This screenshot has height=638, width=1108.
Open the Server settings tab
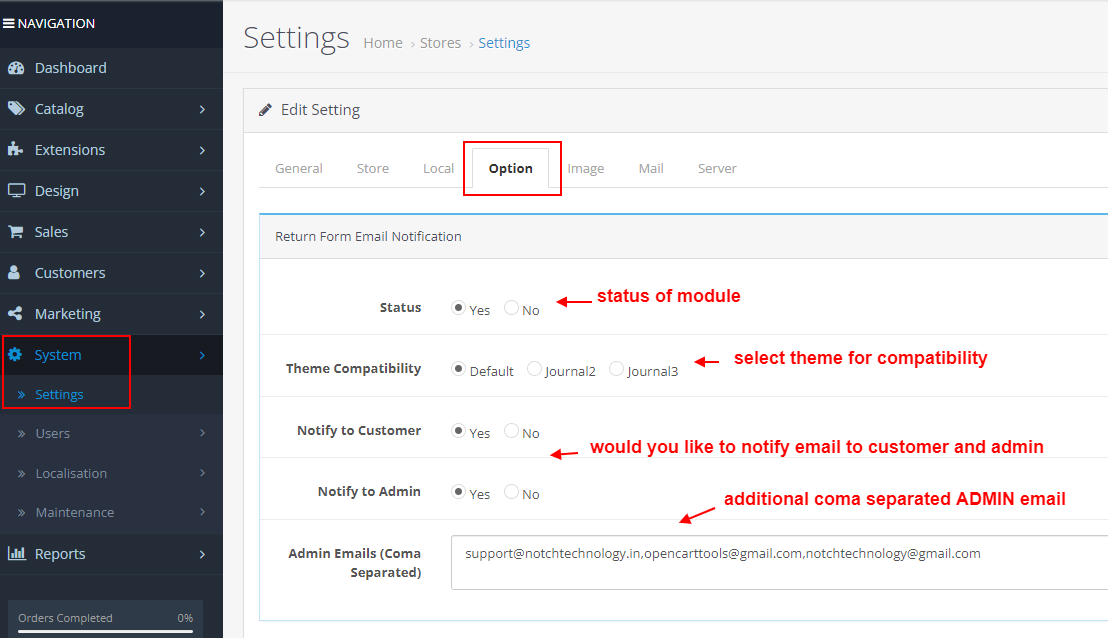click(x=717, y=168)
